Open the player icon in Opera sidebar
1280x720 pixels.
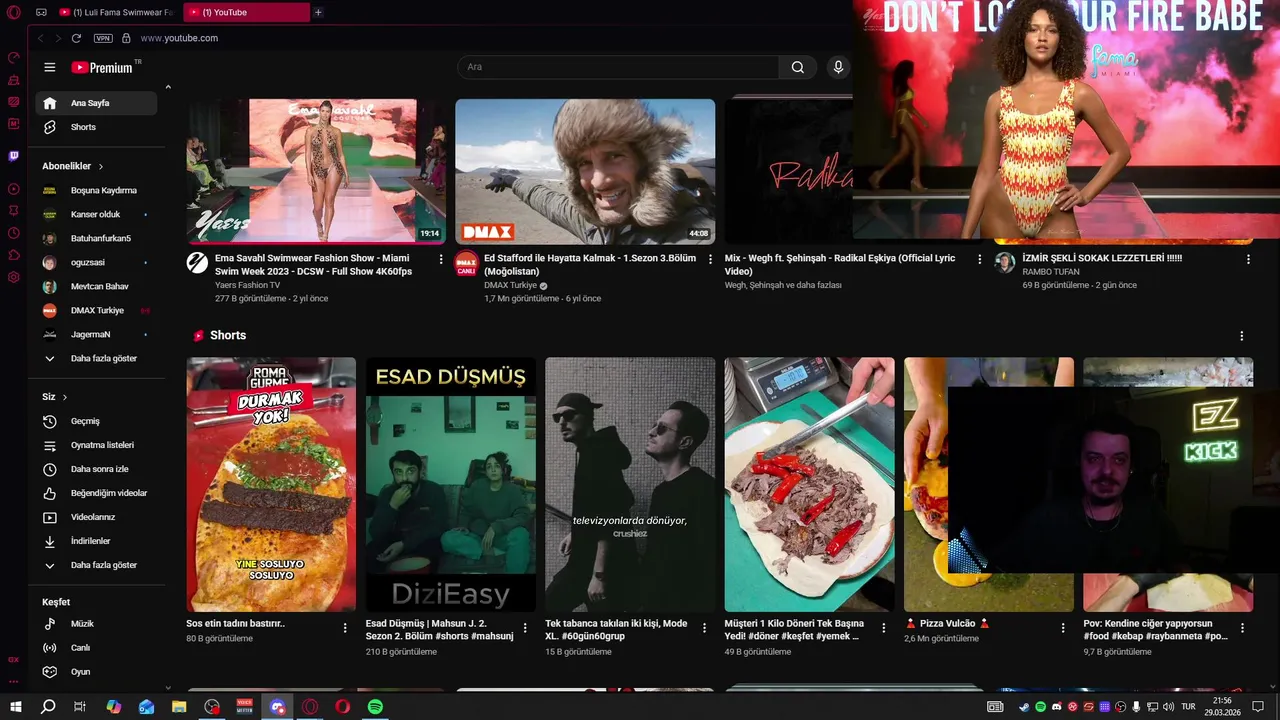[13, 189]
